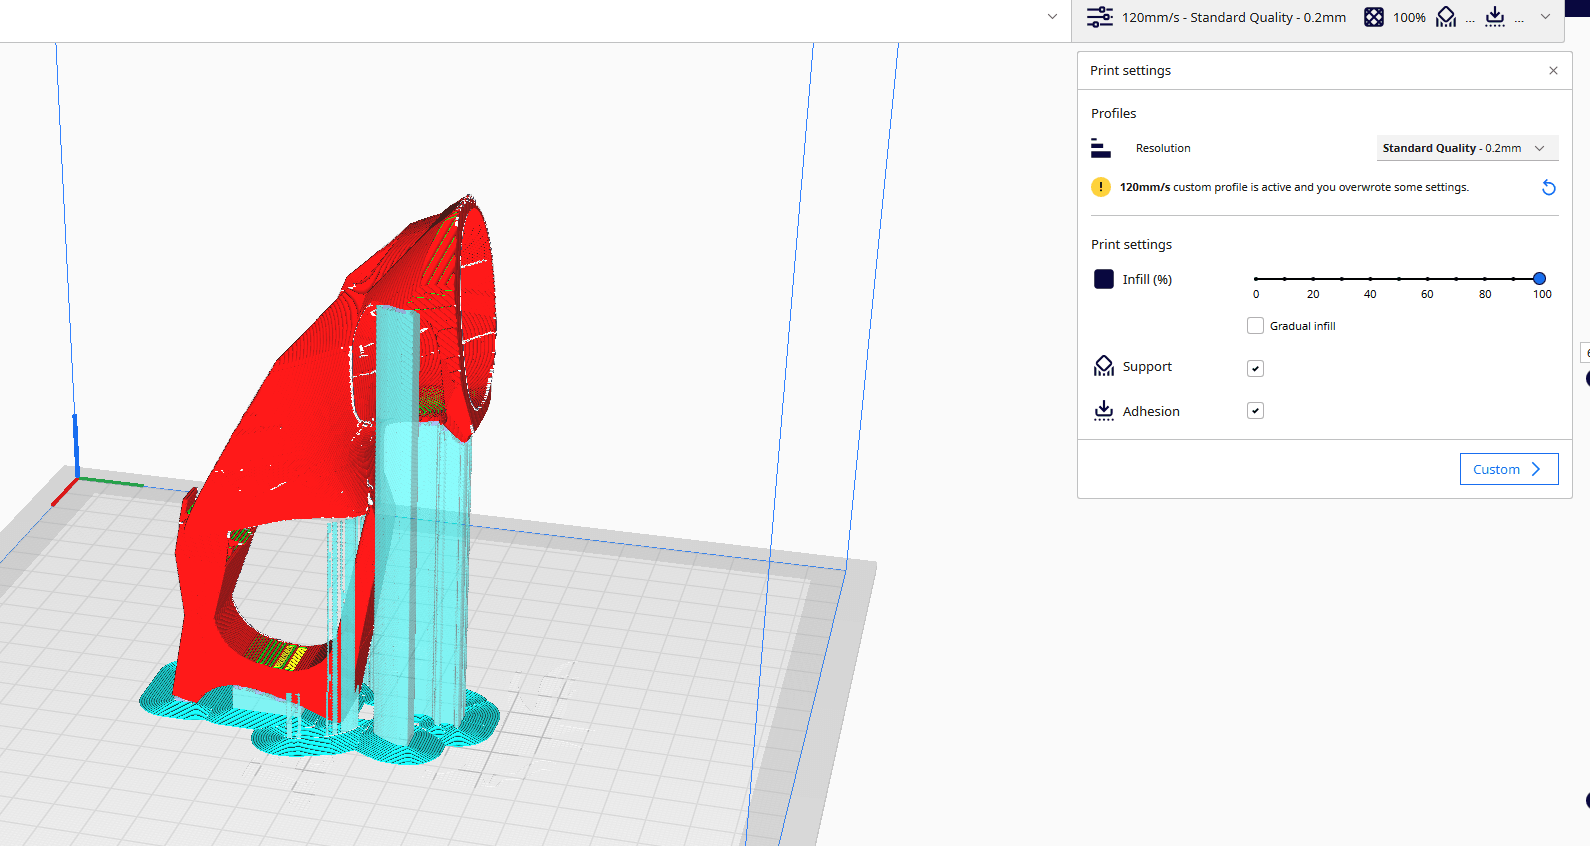
Task: Click the support icon in header bar
Action: pos(1446,17)
